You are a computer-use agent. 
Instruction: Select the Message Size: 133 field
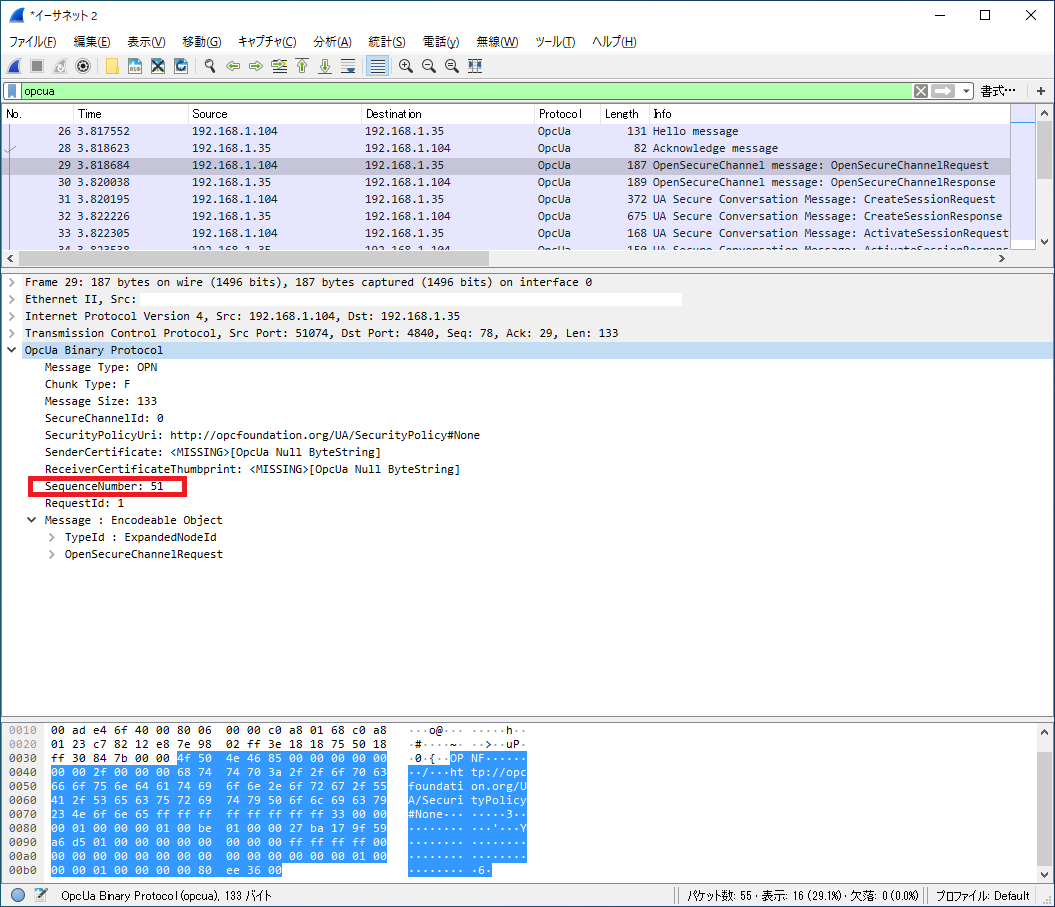click(x=101, y=401)
